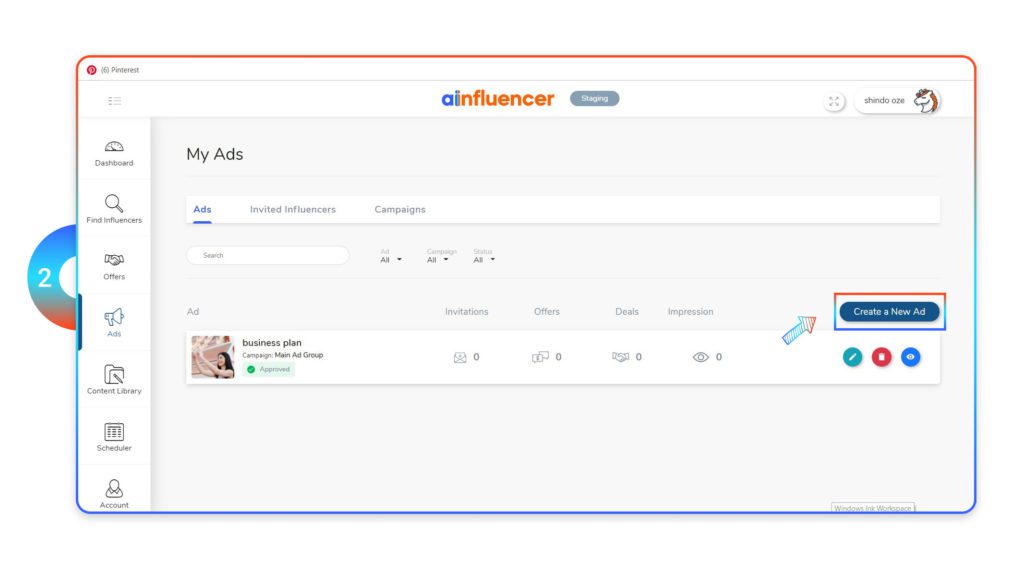The height and width of the screenshot is (571, 1024).
Task: Select the (6) Pinterest browser tab
Action: point(113,70)
